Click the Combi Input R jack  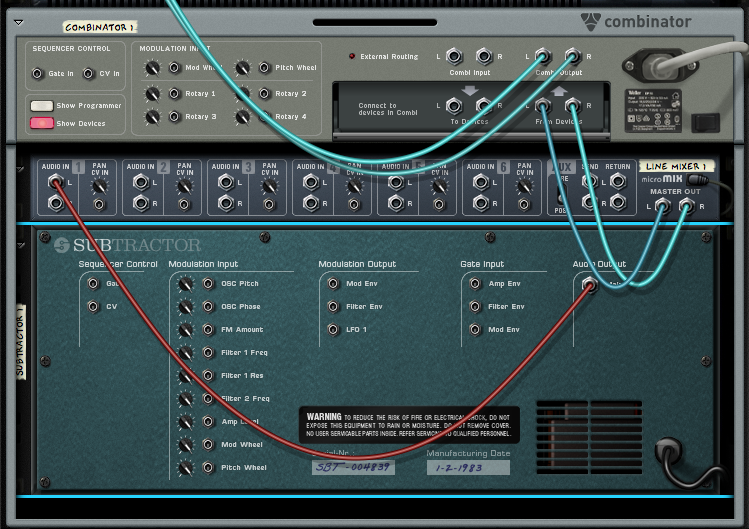484,56
